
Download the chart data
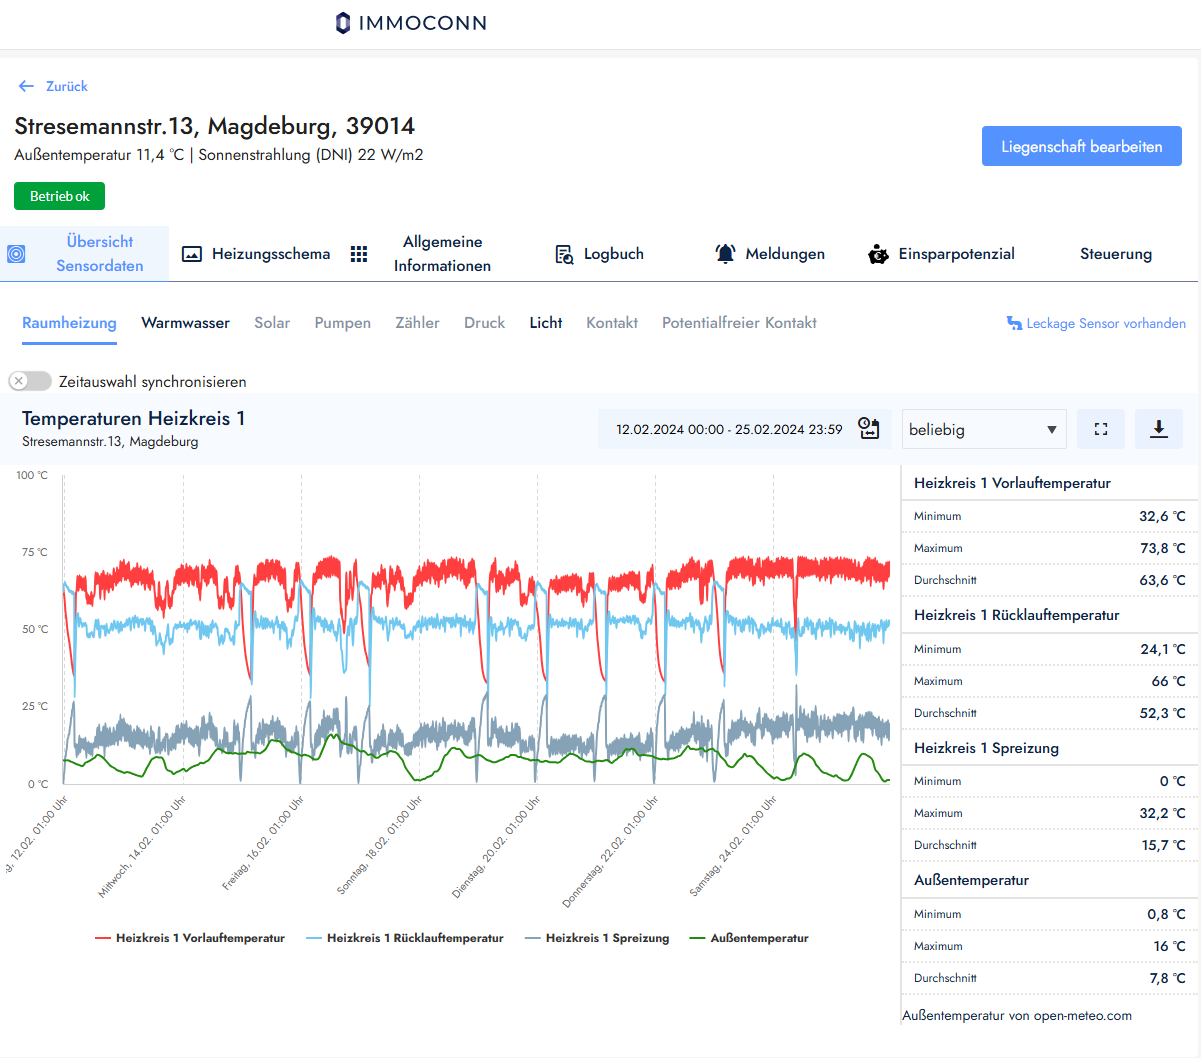pyautogui.click(x=1159, y=429)
